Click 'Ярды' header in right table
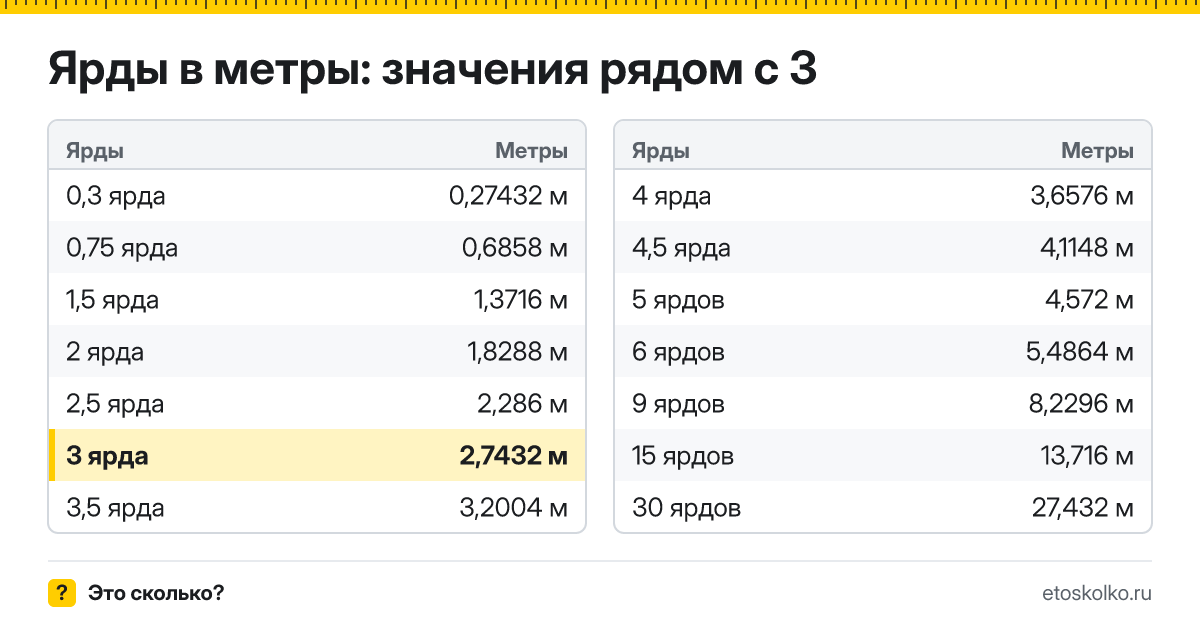 click(661, 152)
